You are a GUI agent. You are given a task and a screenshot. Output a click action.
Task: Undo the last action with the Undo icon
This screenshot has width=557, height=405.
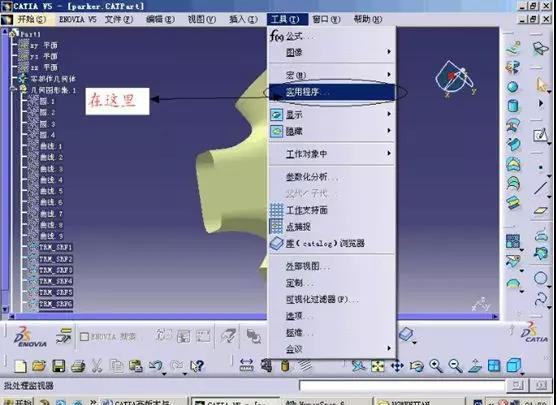(x=156, y=366)
